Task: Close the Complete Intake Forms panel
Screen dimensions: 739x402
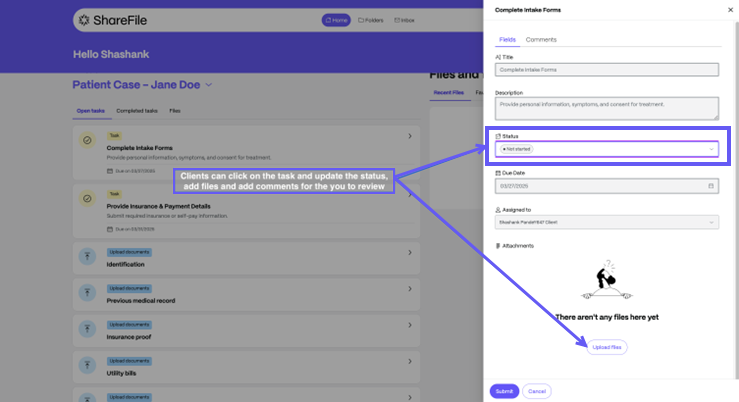Action: (x=731, y=10)
